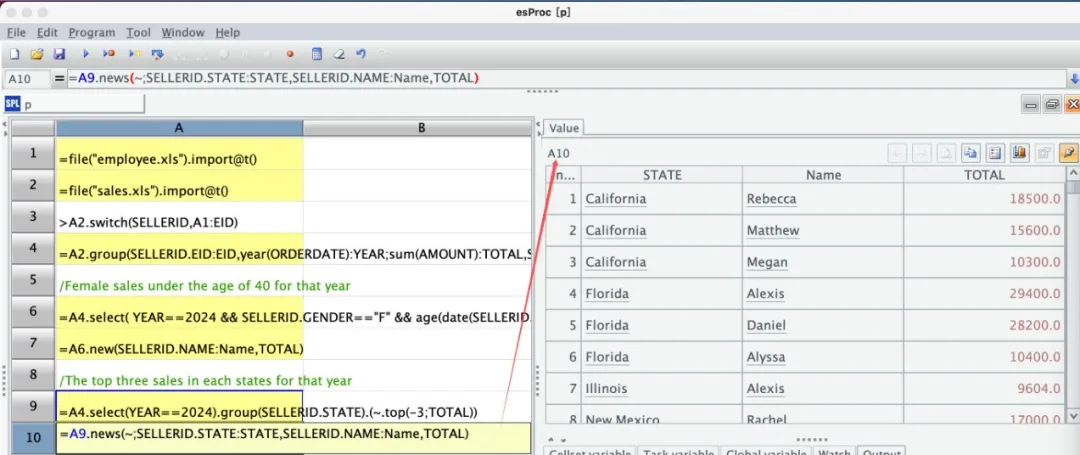Click scrollbar down arrow in Value table
The width and height of the screenshot is (1080, 455).
1073,420
